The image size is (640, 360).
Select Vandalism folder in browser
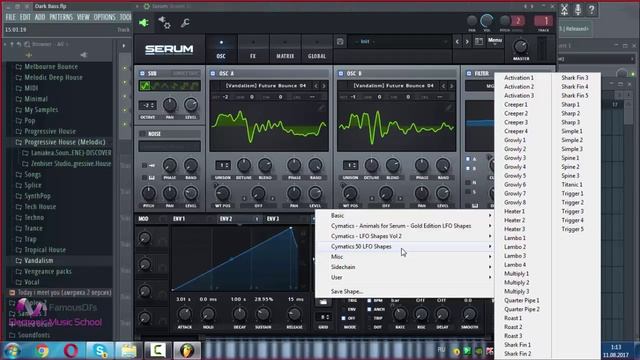(39, 260)
